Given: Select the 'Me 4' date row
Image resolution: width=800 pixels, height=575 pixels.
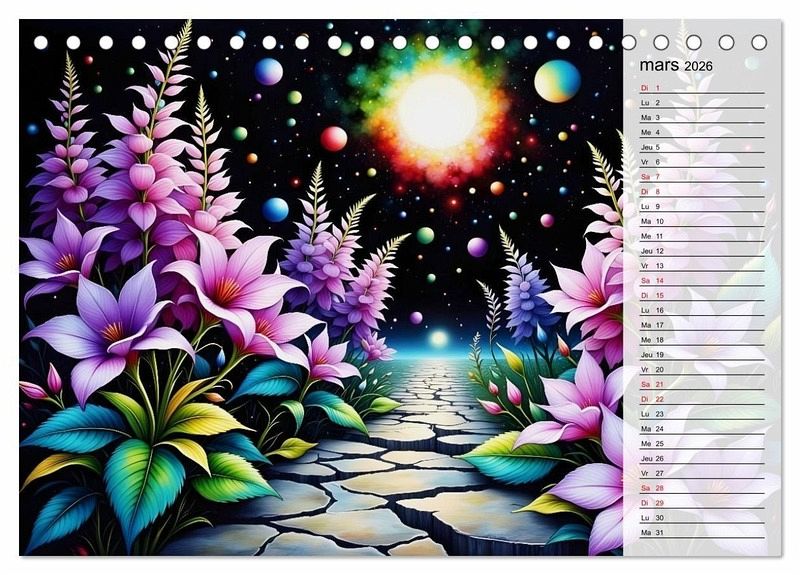Looking at the screenshot, I should click(x=703, y=132).
